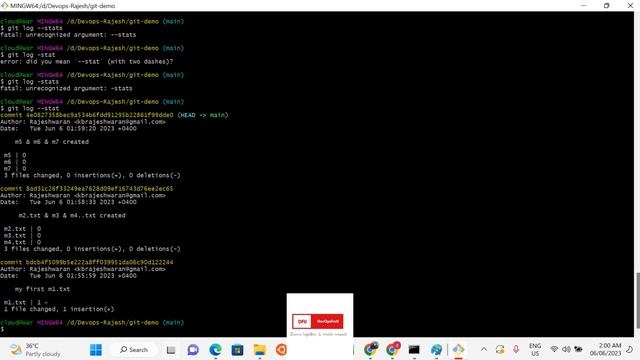Click the date line 'Tue Jun 6 01:55:59'

tap(69, 276)
